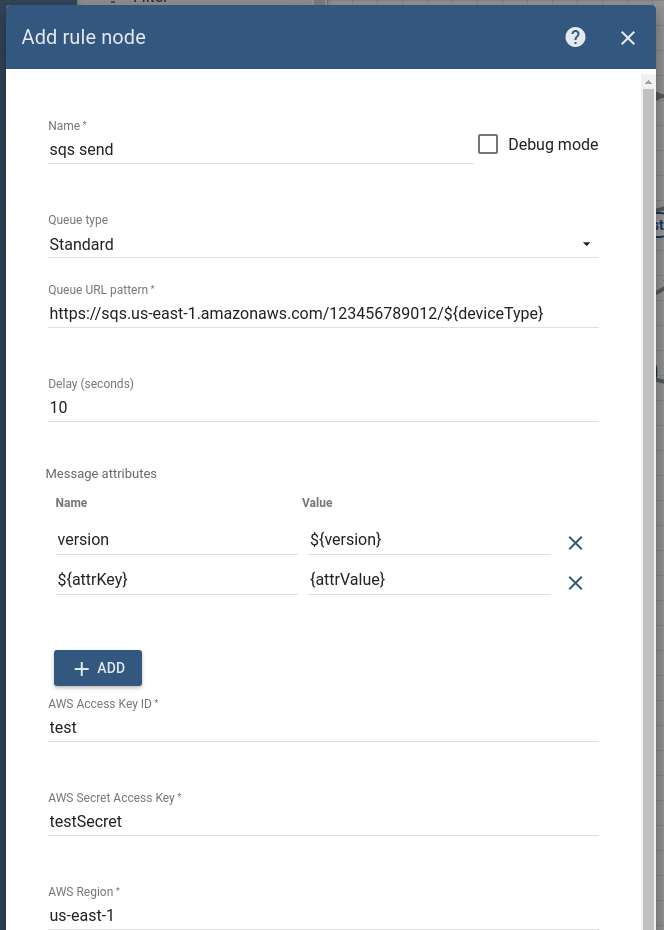Select the {attrValue} attribute value field

tap(428, 580)
